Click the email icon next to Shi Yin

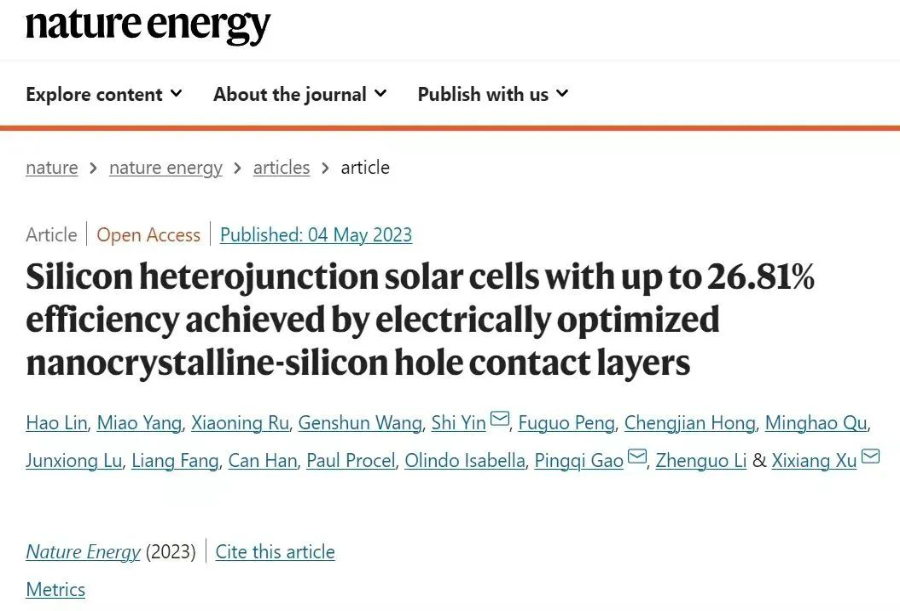pos(500,421)
